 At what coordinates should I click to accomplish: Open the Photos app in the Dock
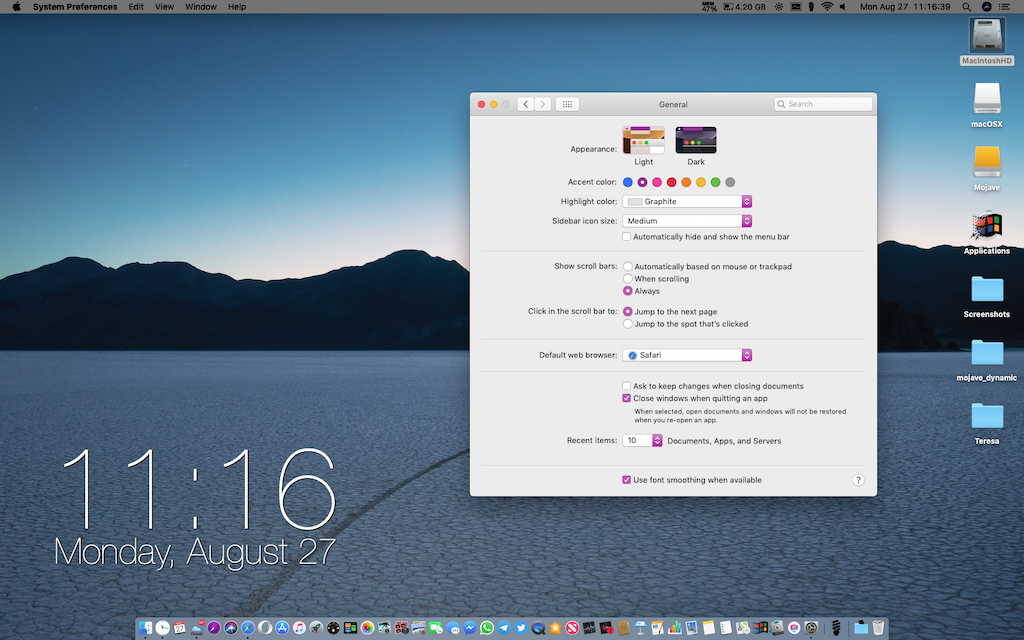click(367, 628)
